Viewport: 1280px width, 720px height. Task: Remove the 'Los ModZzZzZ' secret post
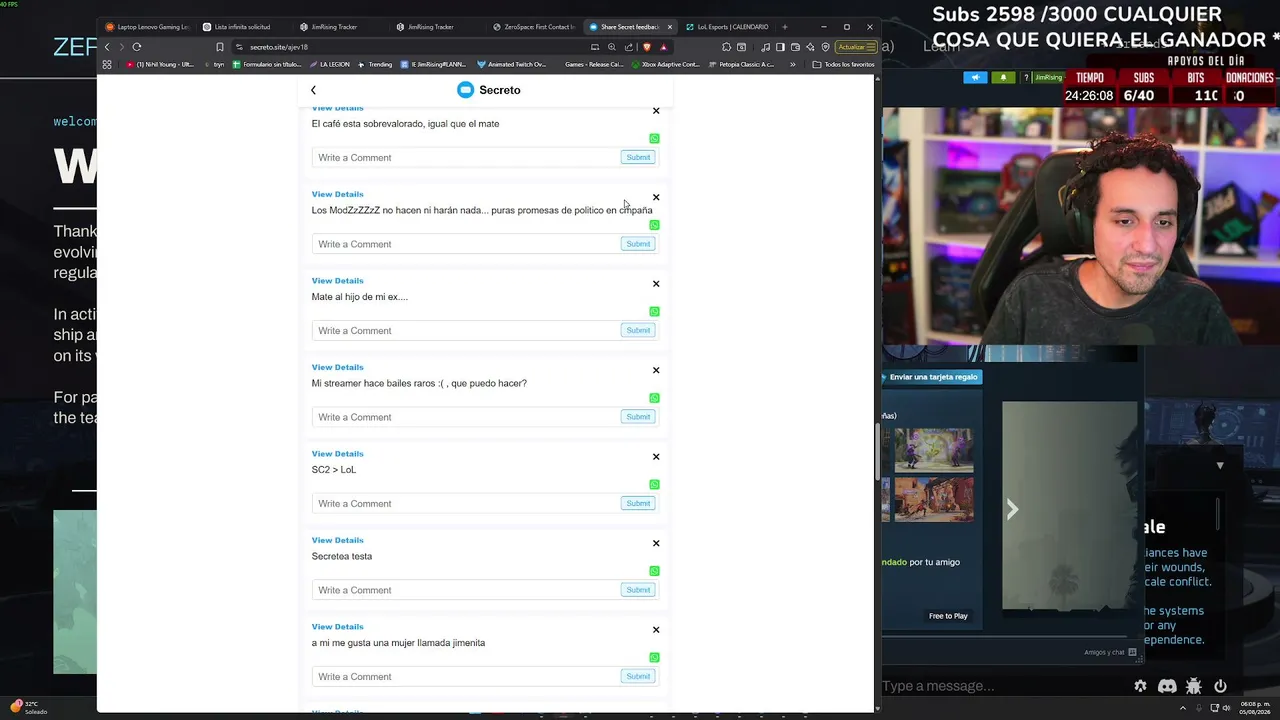656,197
